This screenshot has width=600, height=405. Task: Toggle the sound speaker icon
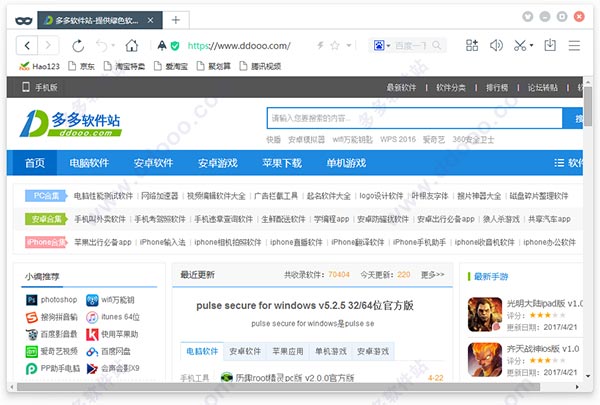tap(496, 46)
